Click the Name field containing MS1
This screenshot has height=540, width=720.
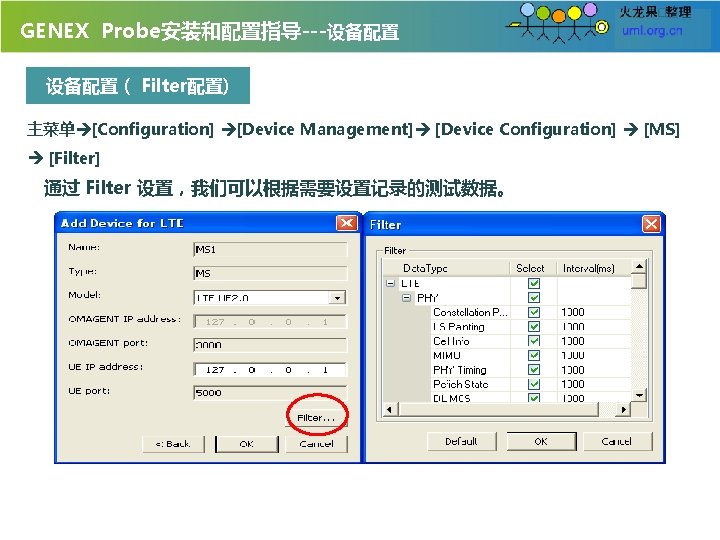click(x=270, y=249)
